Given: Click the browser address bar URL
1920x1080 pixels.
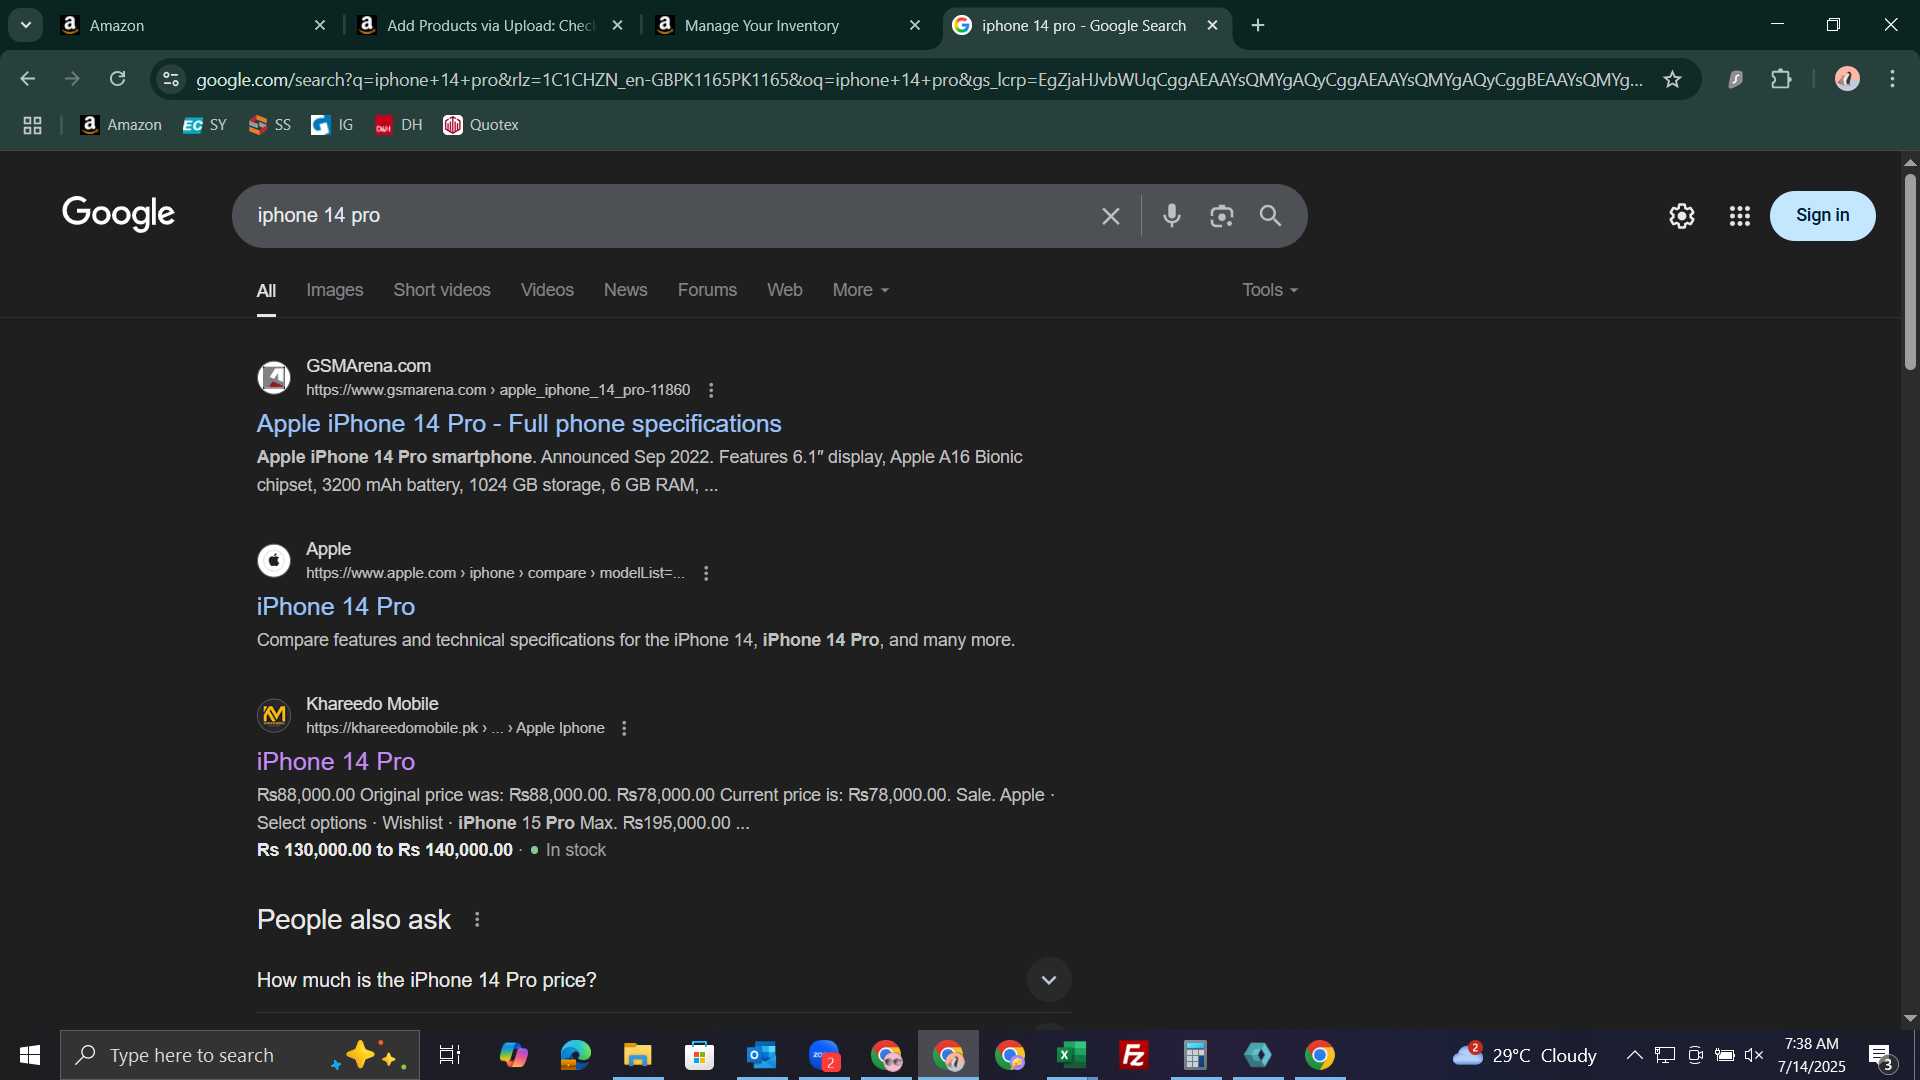Looking at the screenshot, I should 918,79.
